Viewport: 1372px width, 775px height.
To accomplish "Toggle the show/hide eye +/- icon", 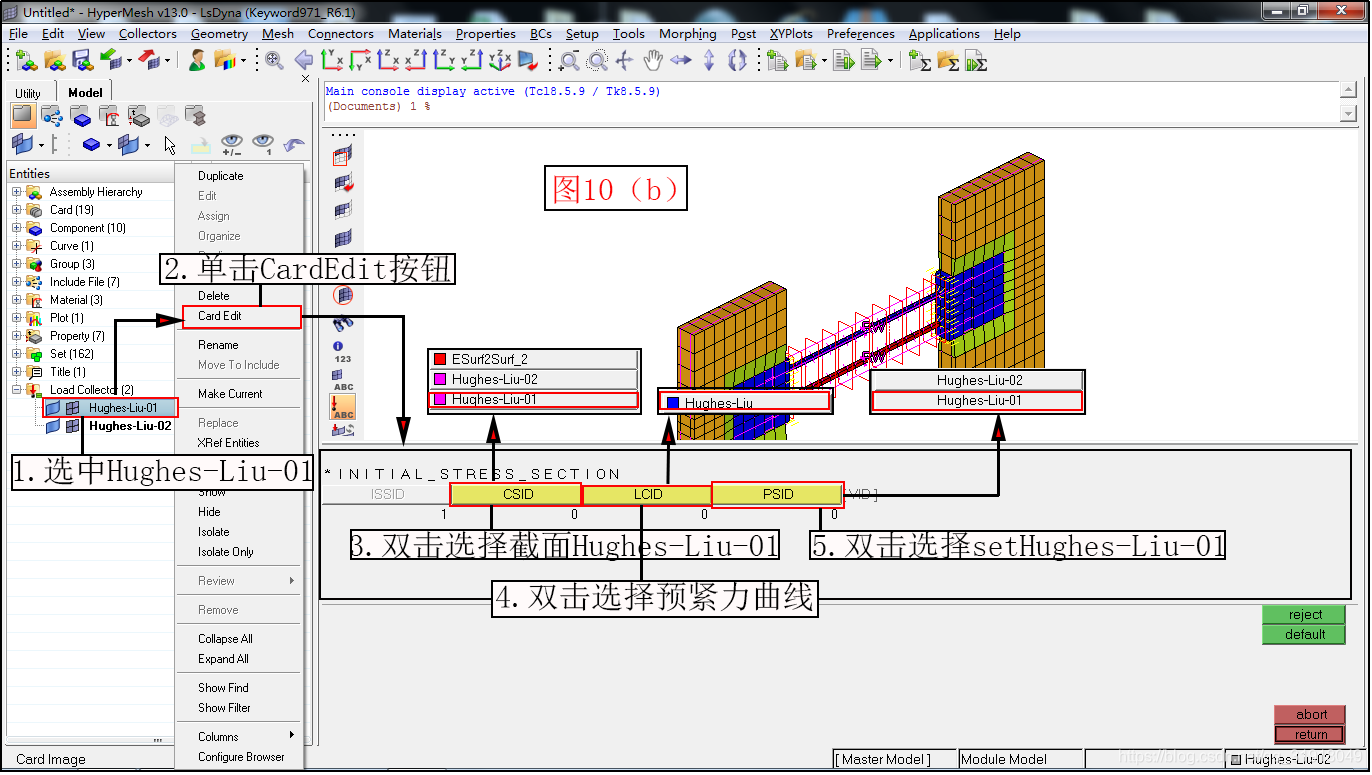I will [x=232, y=145].
